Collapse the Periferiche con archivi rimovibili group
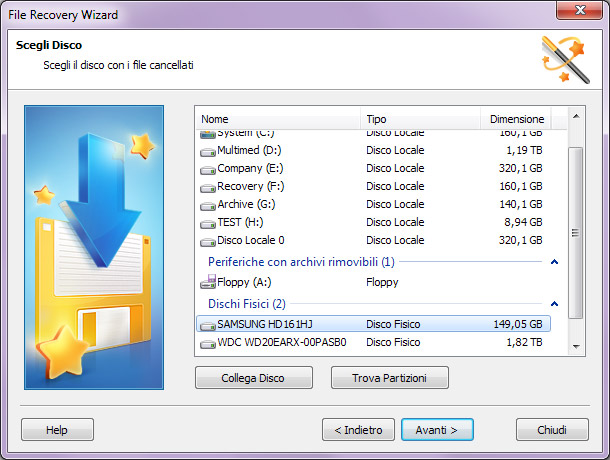Viewport: 610px width, 460px height. (x=554, y=262)
